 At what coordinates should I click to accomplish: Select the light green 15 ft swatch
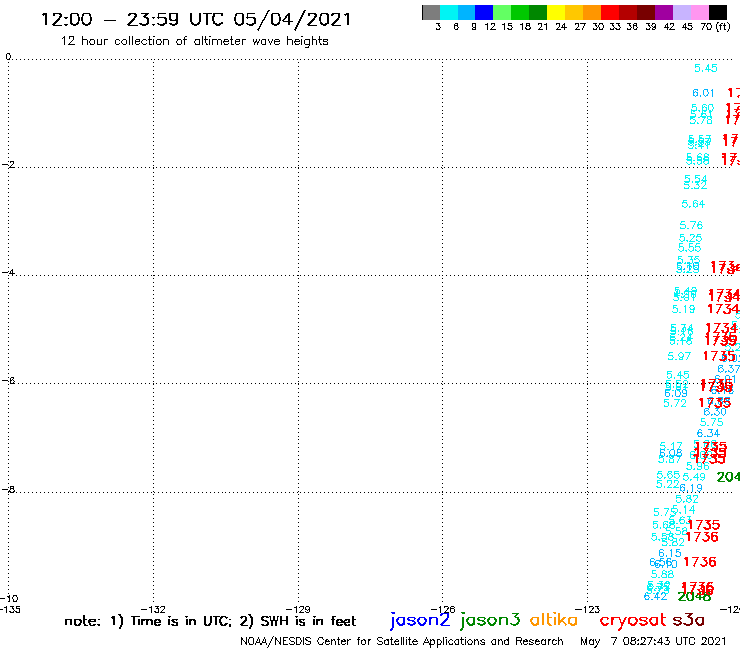point(503,12)
